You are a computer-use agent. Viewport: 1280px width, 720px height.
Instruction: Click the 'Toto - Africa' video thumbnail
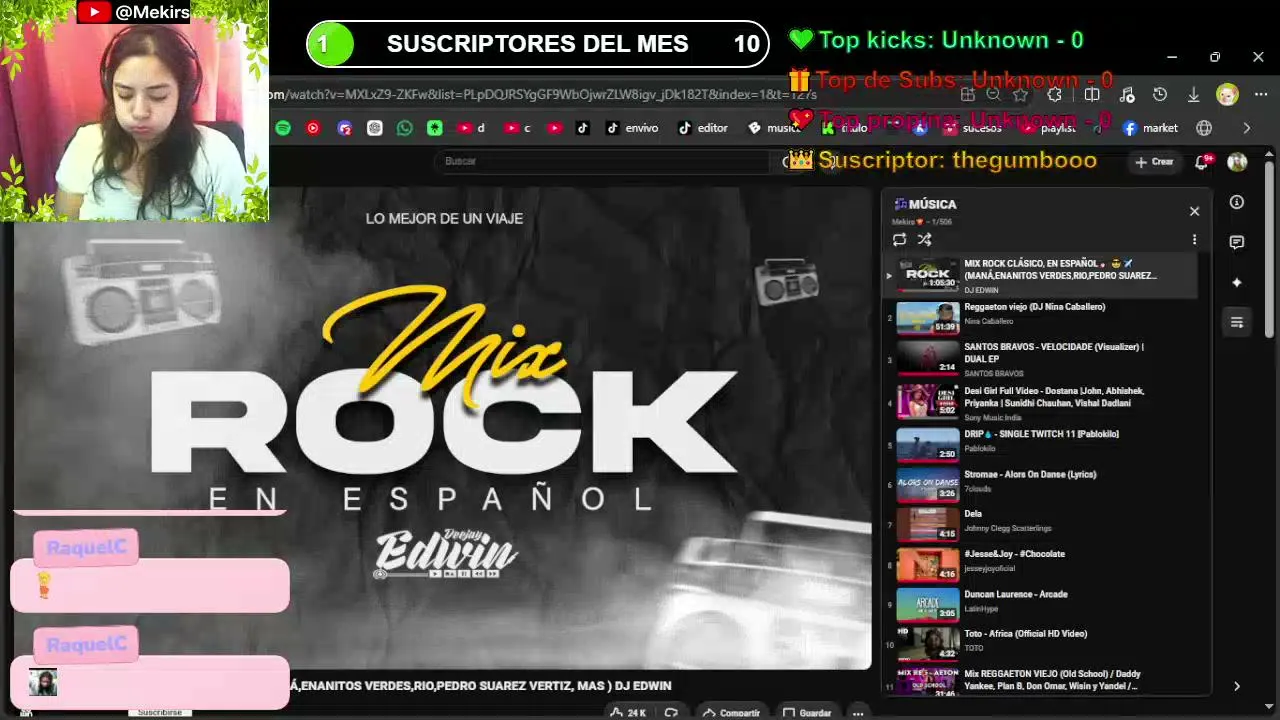pyautogui.click(x=928, y=645)
